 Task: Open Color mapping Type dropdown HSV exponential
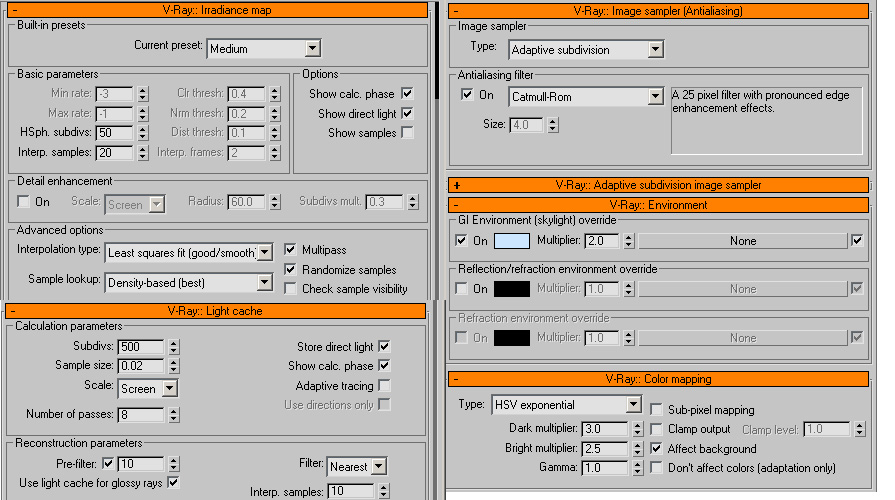566,405
